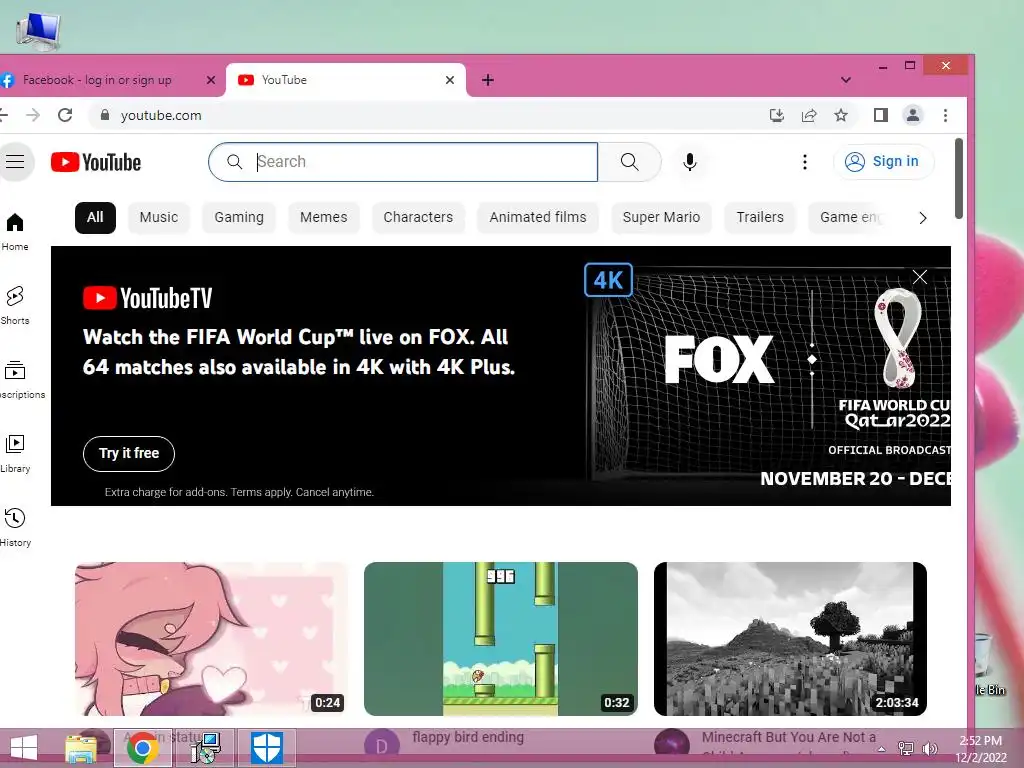Open the pink anime thumbnail video 0:24
The image size is (1024, 768).
tap(212, 639)
